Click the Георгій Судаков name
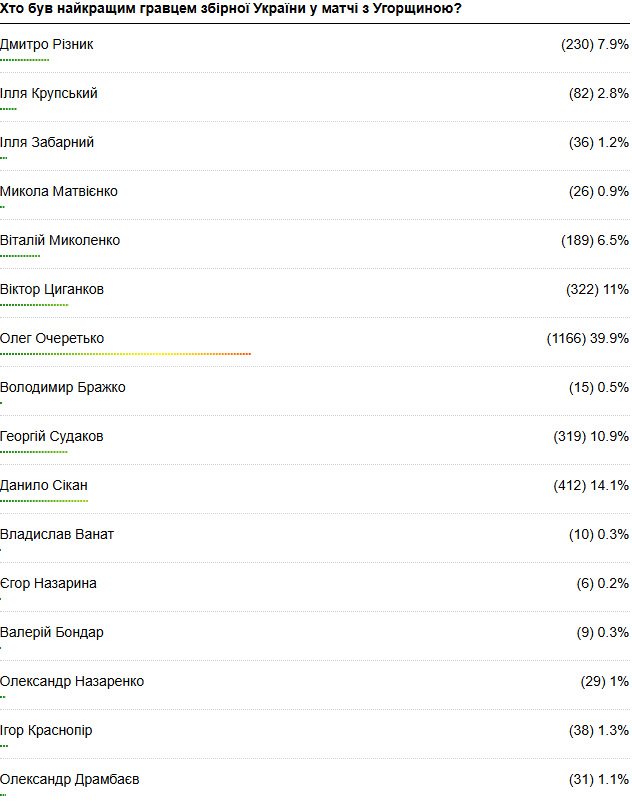Image resolution: width=632 pixels, height=803 pixels. point(52,436)
